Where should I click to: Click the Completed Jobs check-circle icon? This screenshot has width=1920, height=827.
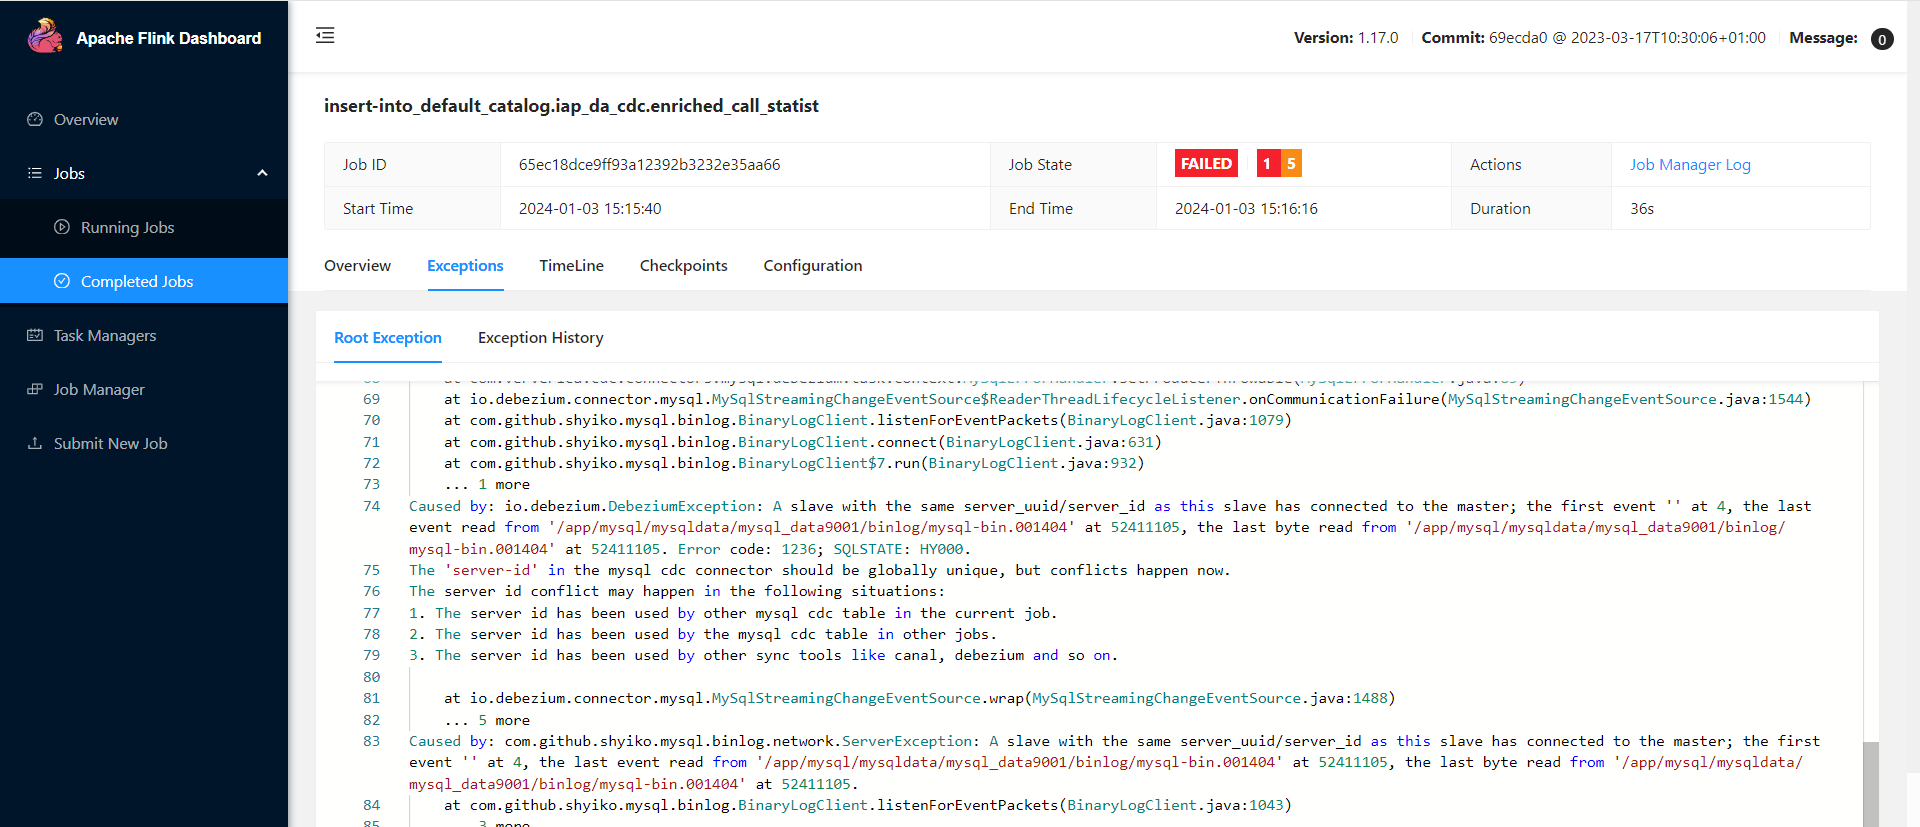pos(62,281)
